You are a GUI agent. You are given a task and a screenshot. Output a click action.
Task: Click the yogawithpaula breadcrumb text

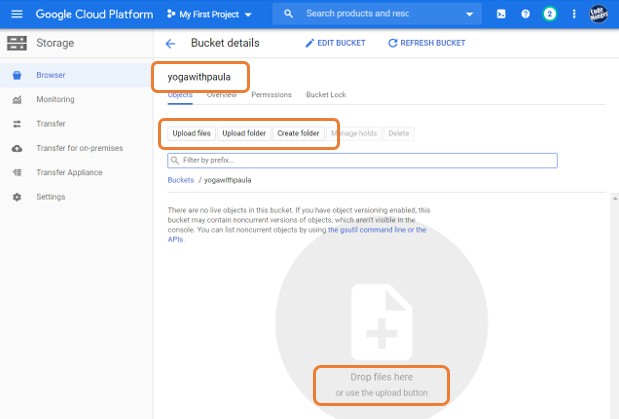[x=227, y=180]
